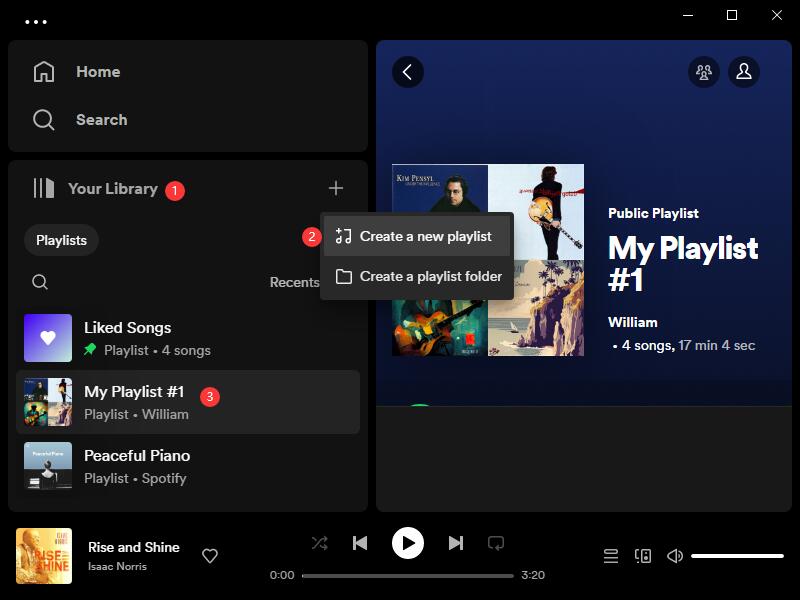
Task: Open Connect to a device
Action: [643, 556]
